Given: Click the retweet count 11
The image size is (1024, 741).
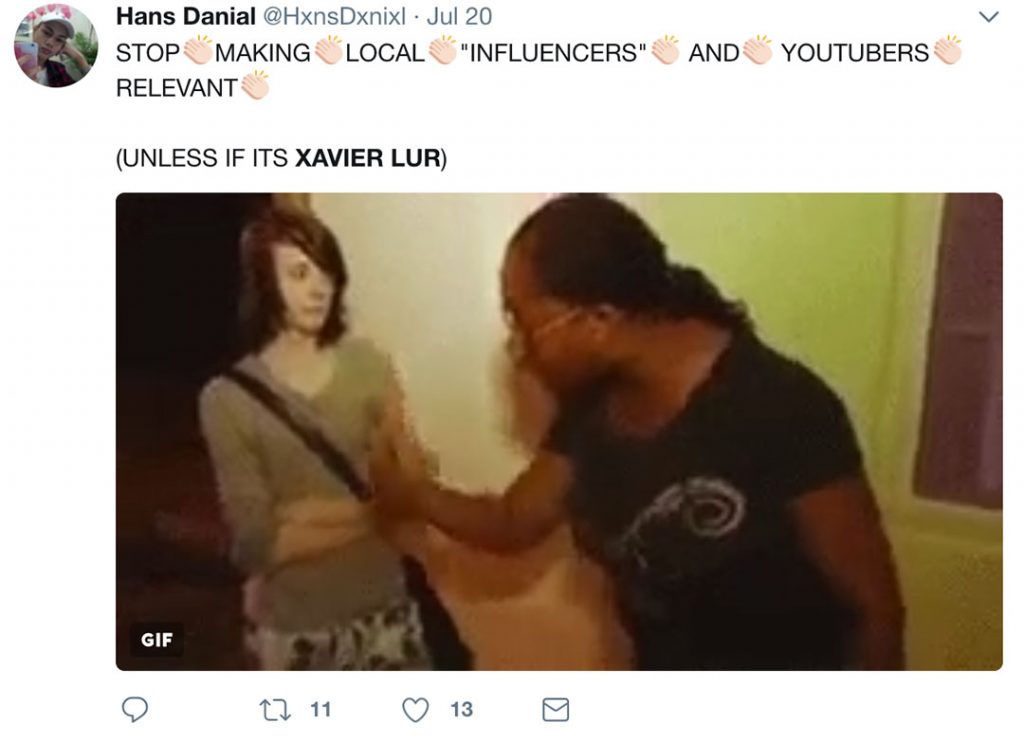Looking at the screenshot, I should coord(320,710).
